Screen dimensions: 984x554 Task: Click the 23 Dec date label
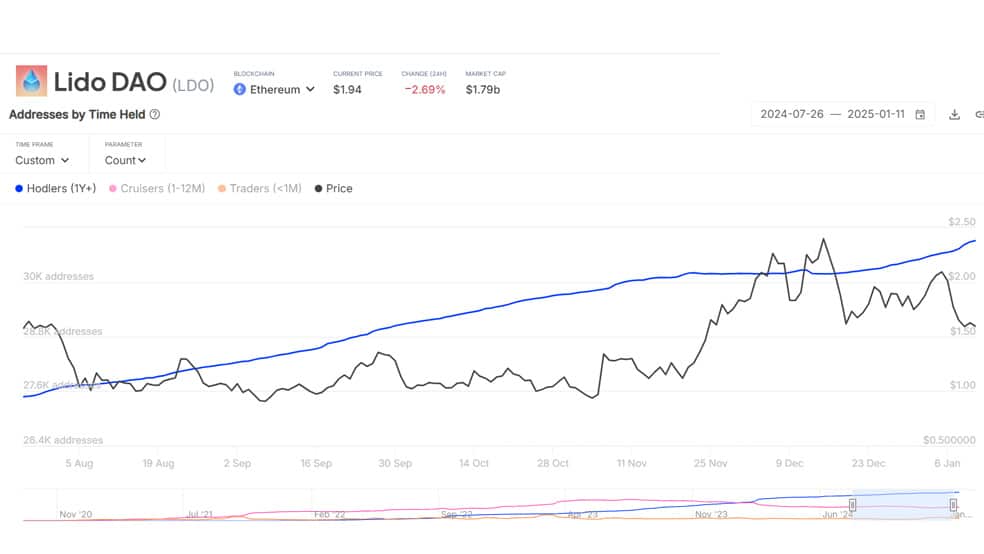pyautogui.click(x=869, y=464)
